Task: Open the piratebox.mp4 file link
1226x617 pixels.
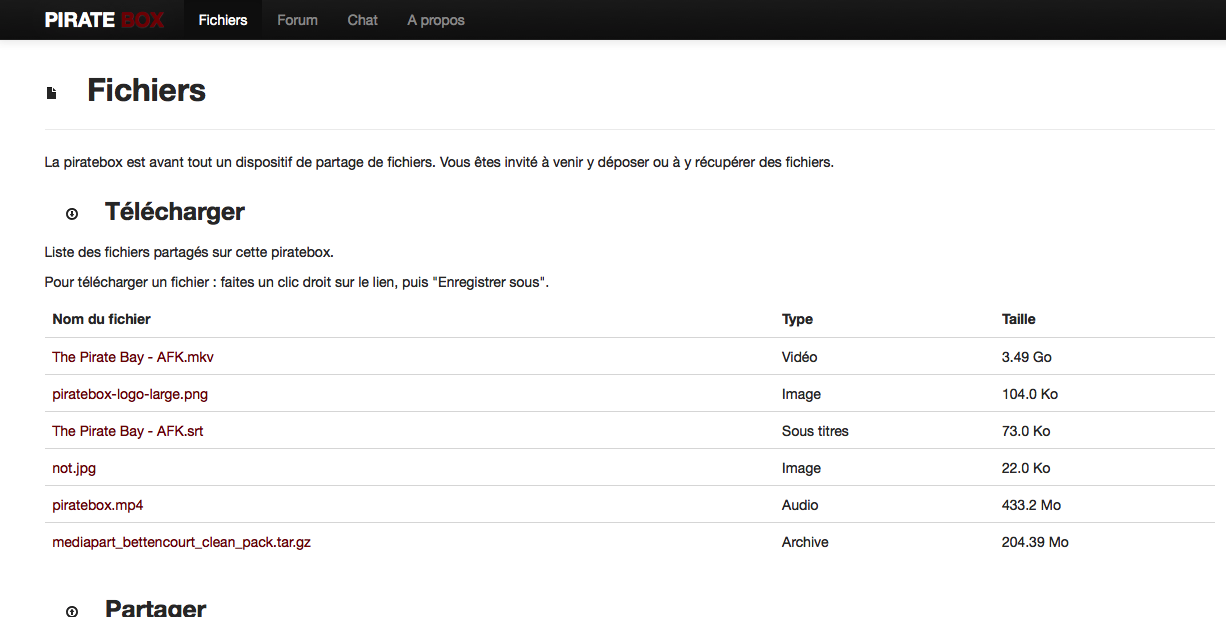Action: 98,505
